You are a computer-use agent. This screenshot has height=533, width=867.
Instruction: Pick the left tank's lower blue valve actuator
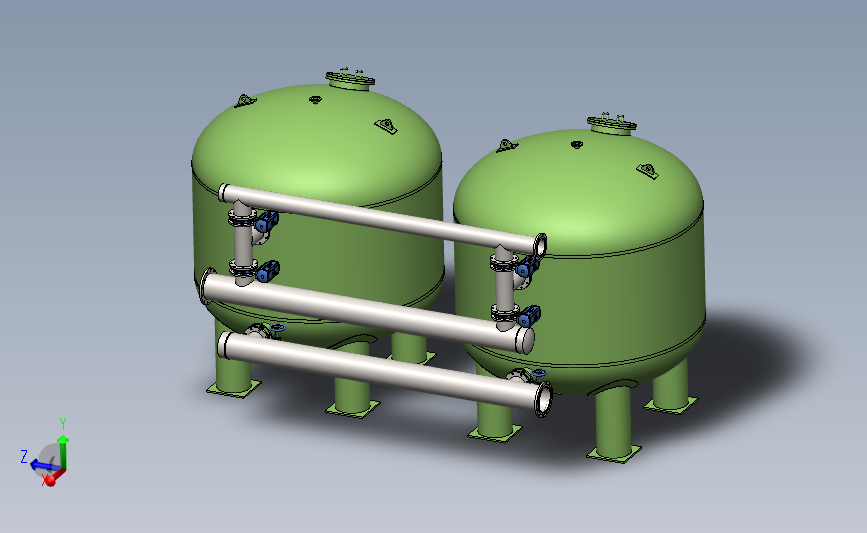(x=268, y=271)
